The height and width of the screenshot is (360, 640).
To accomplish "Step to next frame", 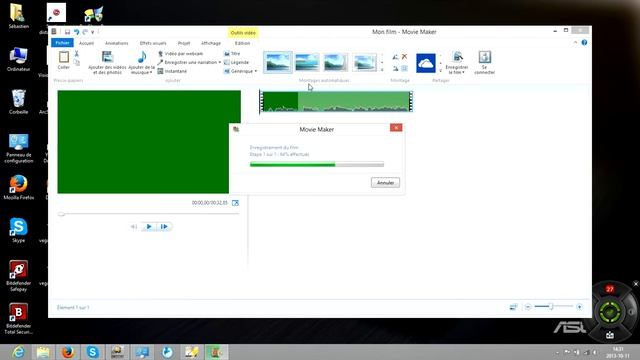I will [x=164, y=227].
